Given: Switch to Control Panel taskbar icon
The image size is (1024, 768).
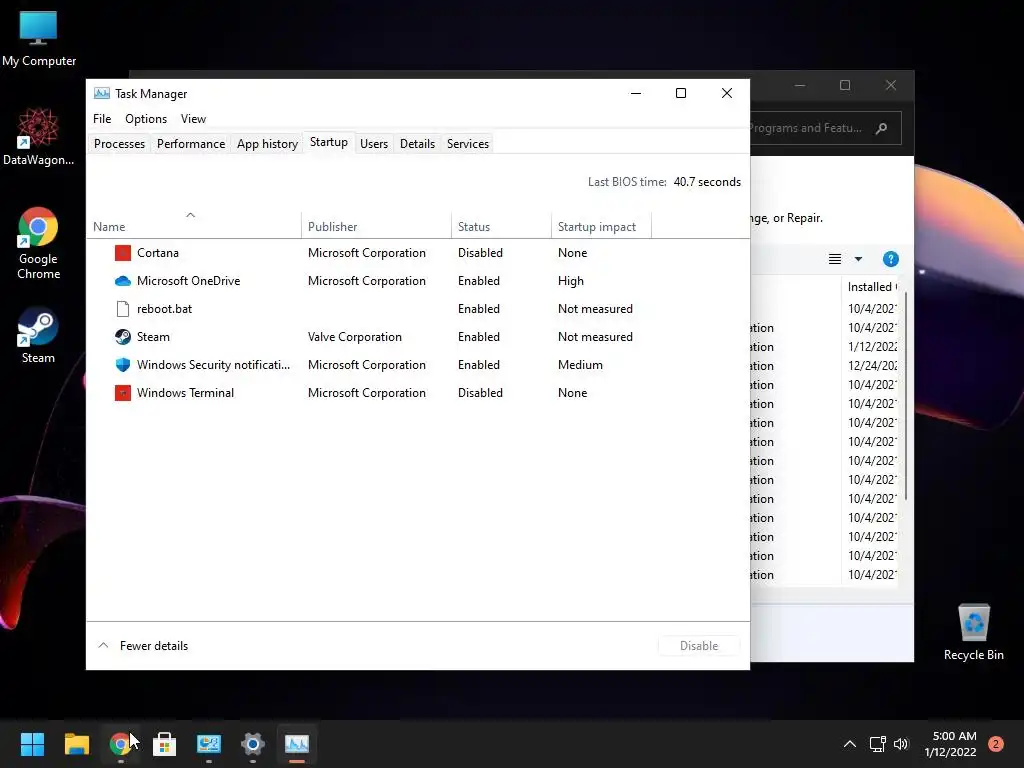Looking at the screenshot, I should pyautogui.click(x=209, y=744).
